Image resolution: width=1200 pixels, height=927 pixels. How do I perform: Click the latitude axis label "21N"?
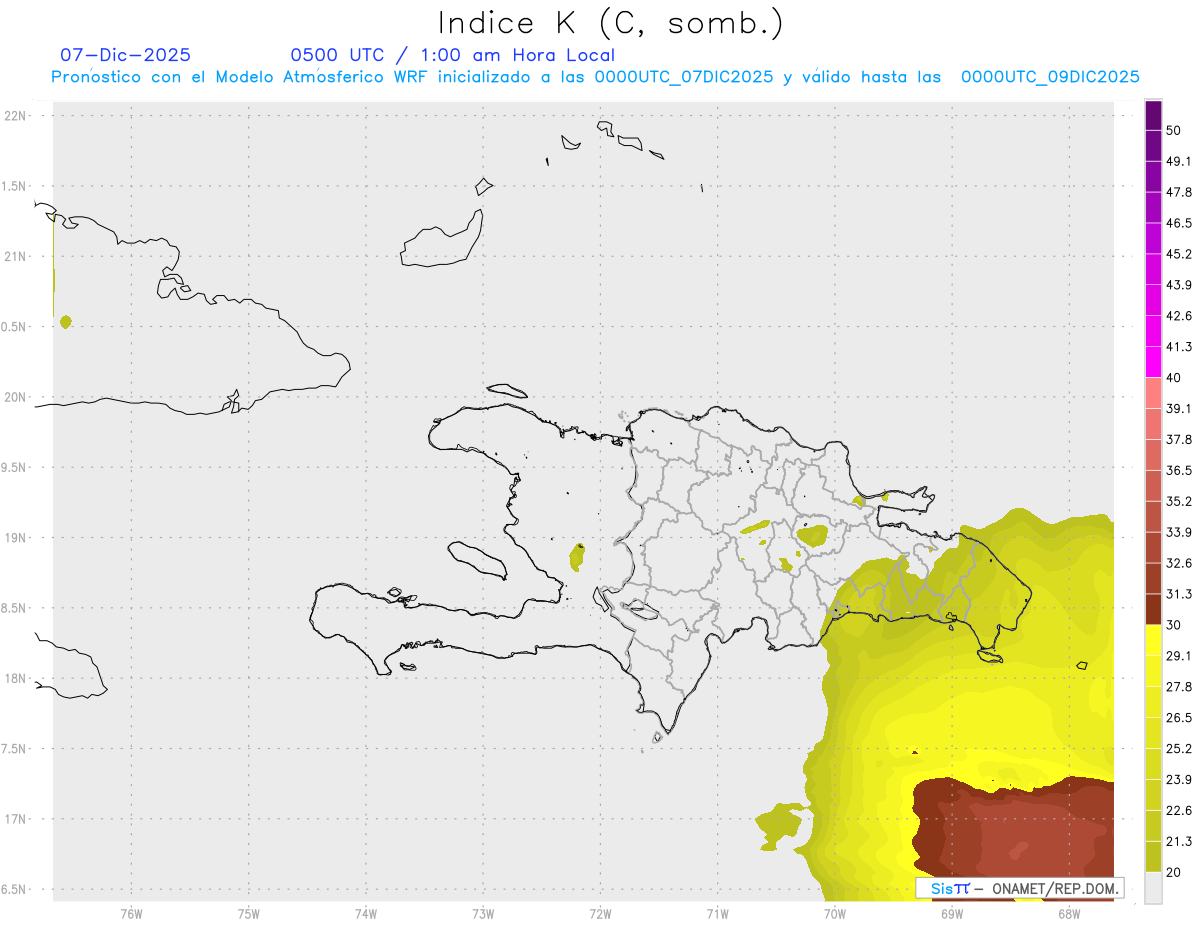[x=15, y=257]
